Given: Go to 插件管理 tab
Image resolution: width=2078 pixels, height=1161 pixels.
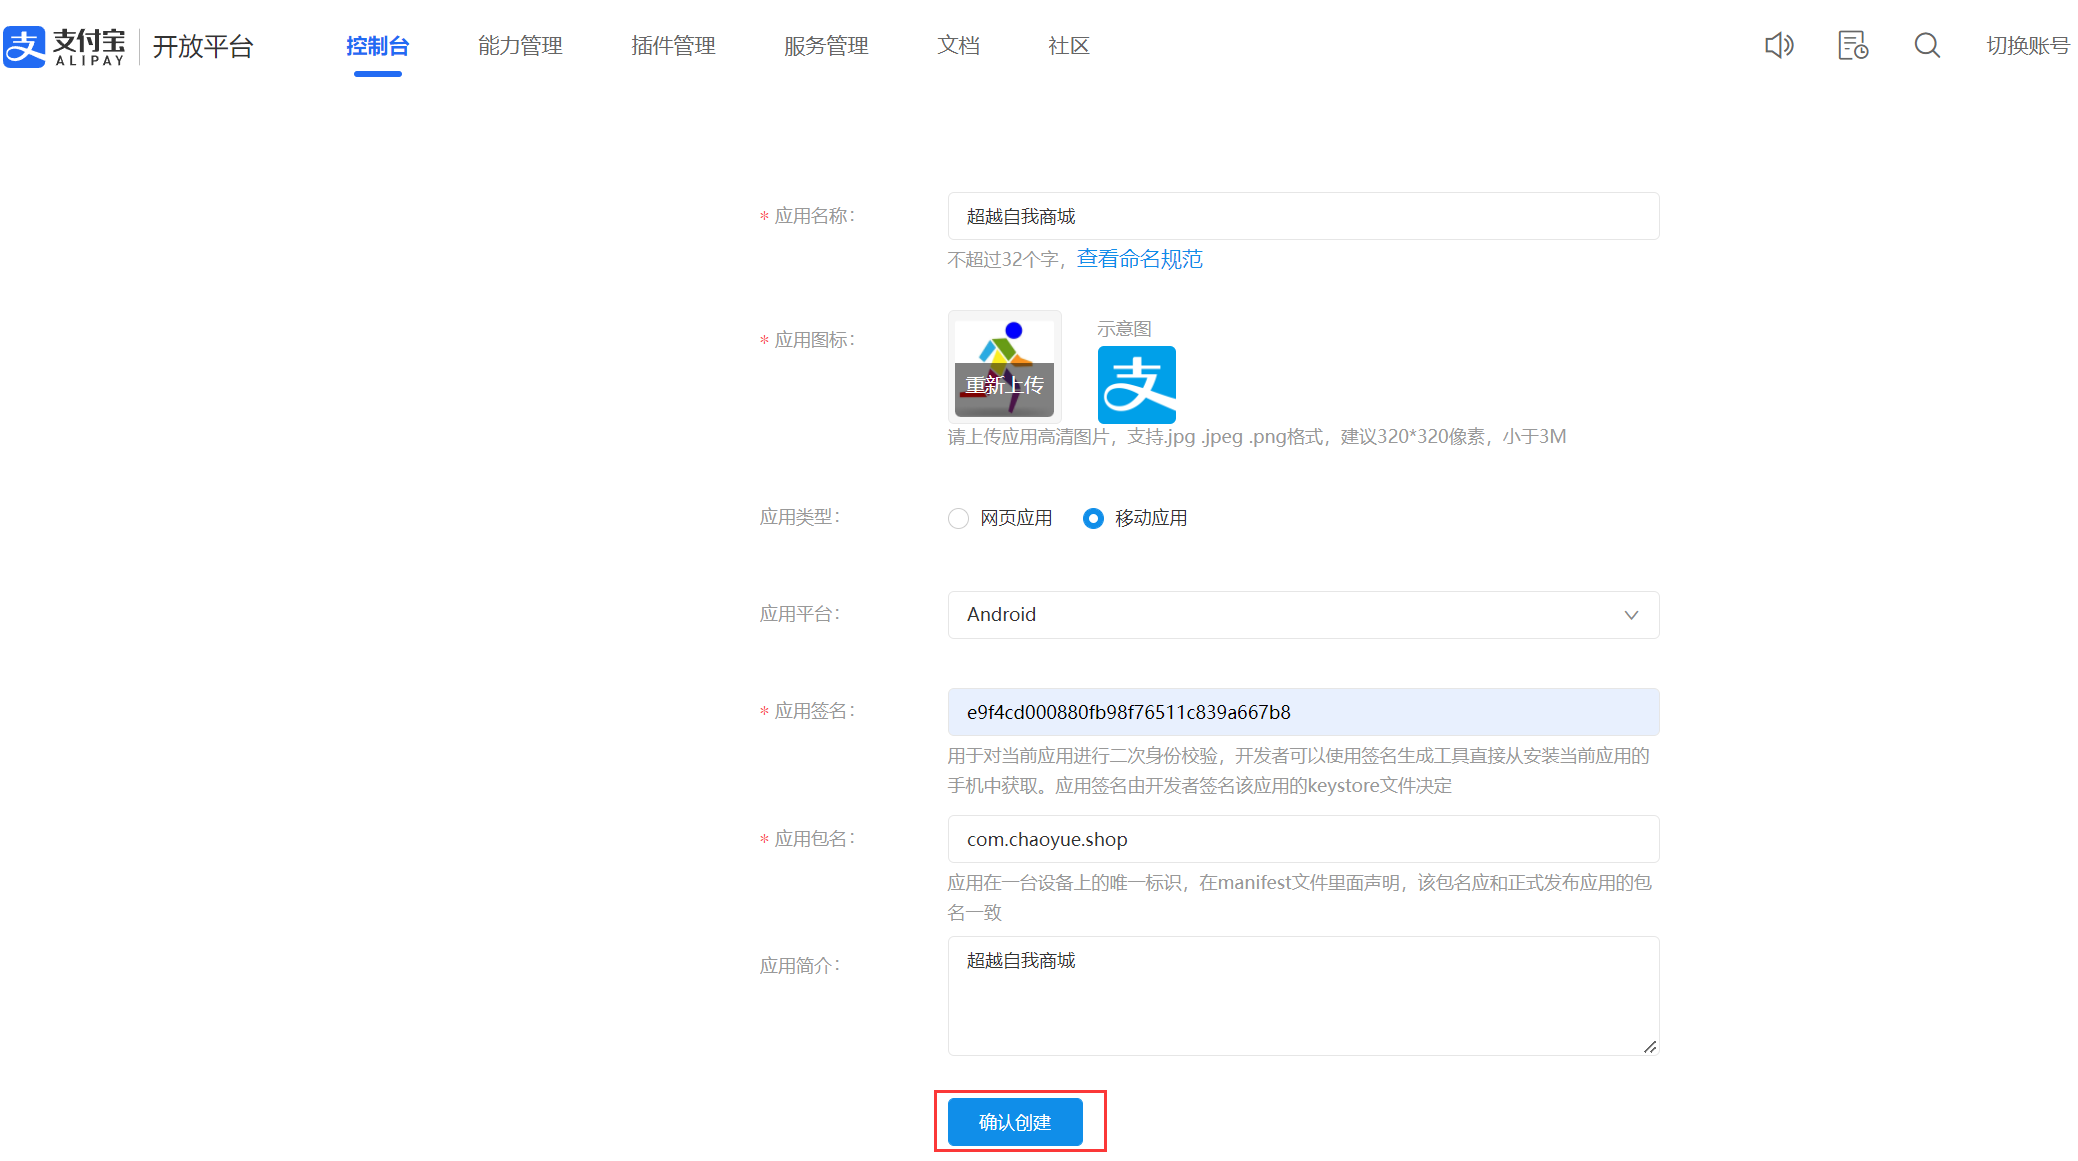Looking at the screenshot, I should 673,46.
